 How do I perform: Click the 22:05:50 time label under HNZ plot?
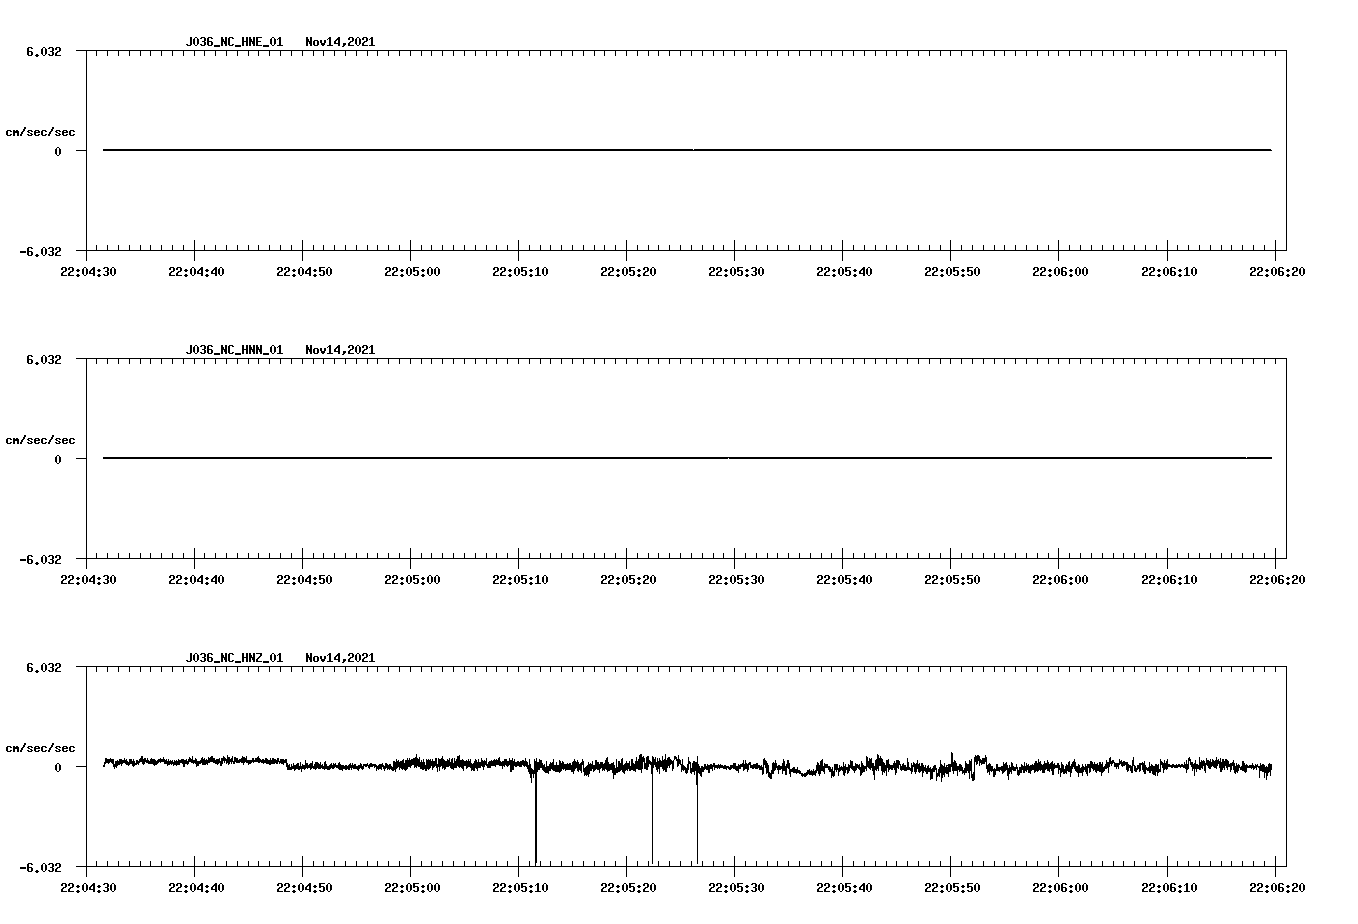coord(952,887)
